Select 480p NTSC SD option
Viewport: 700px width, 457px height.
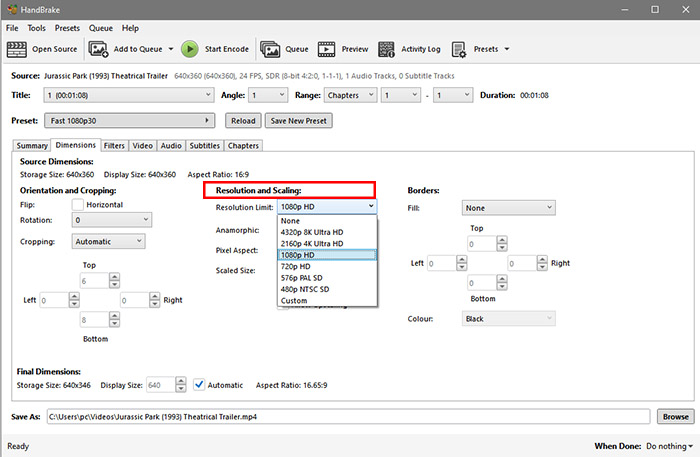(x=327, y=289)
